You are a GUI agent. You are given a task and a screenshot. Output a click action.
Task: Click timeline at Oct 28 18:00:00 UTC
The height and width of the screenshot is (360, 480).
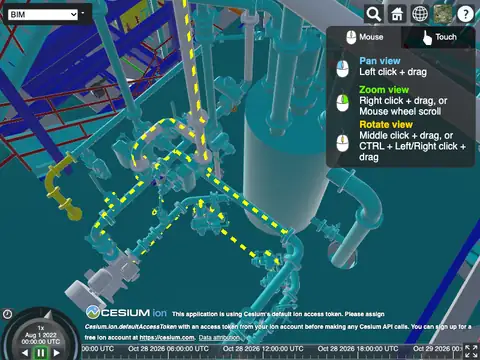click(x=358, y=349)
